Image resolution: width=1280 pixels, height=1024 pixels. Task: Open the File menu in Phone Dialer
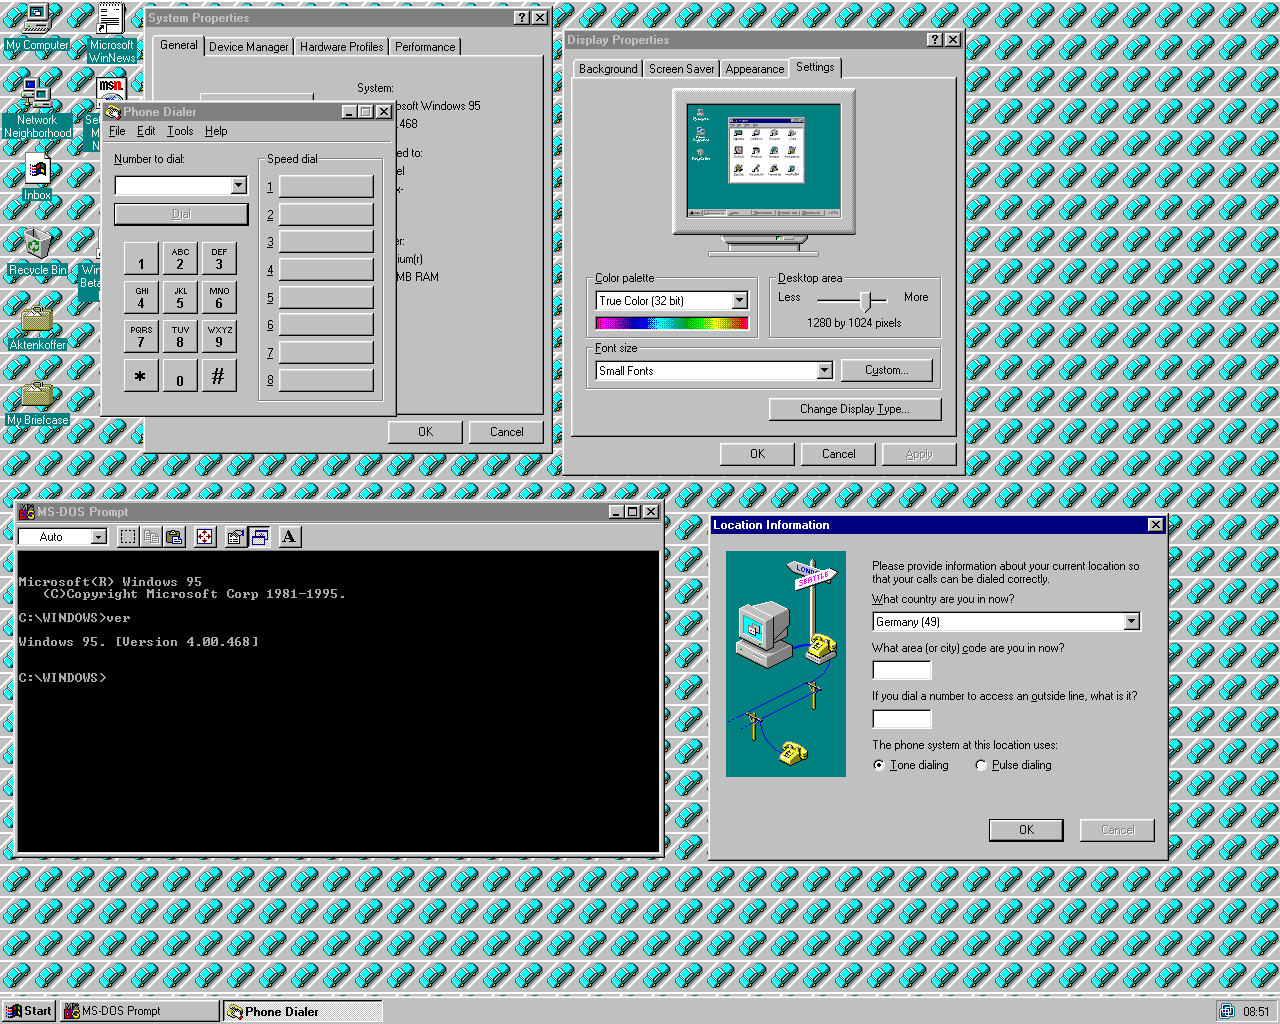(117, 131)
